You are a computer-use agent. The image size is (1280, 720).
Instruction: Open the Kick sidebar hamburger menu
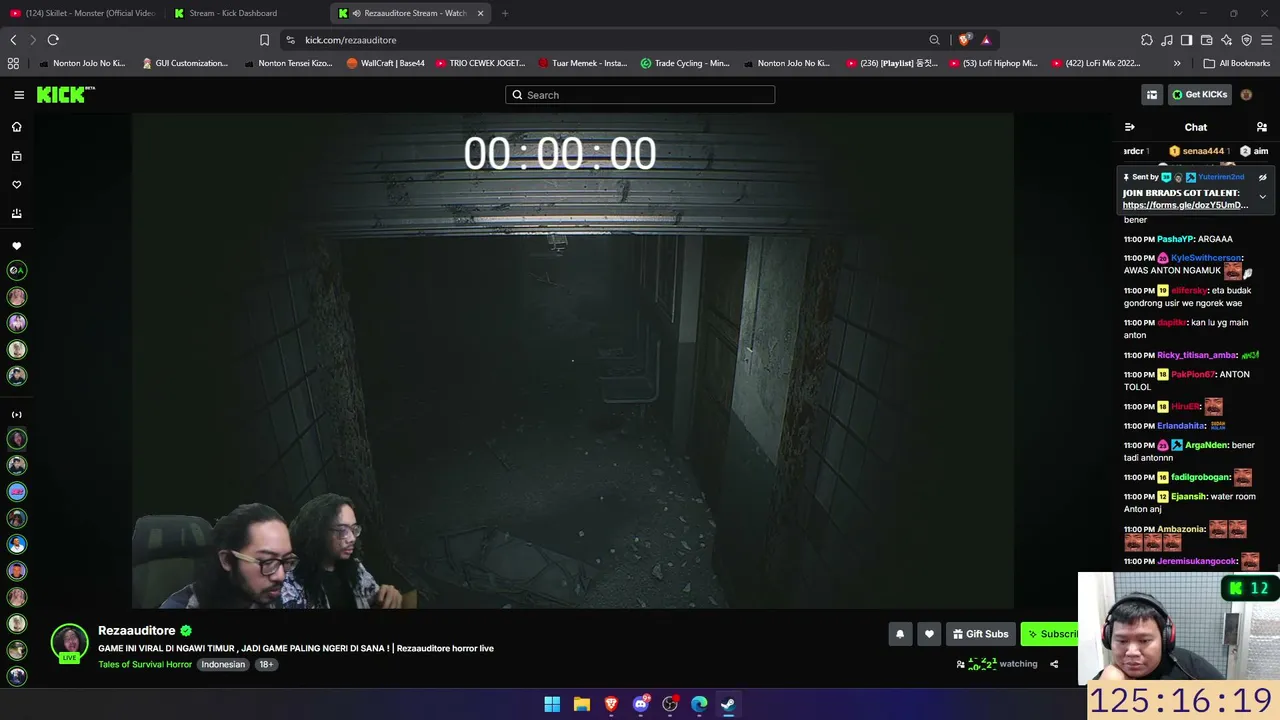pos(19,95)
